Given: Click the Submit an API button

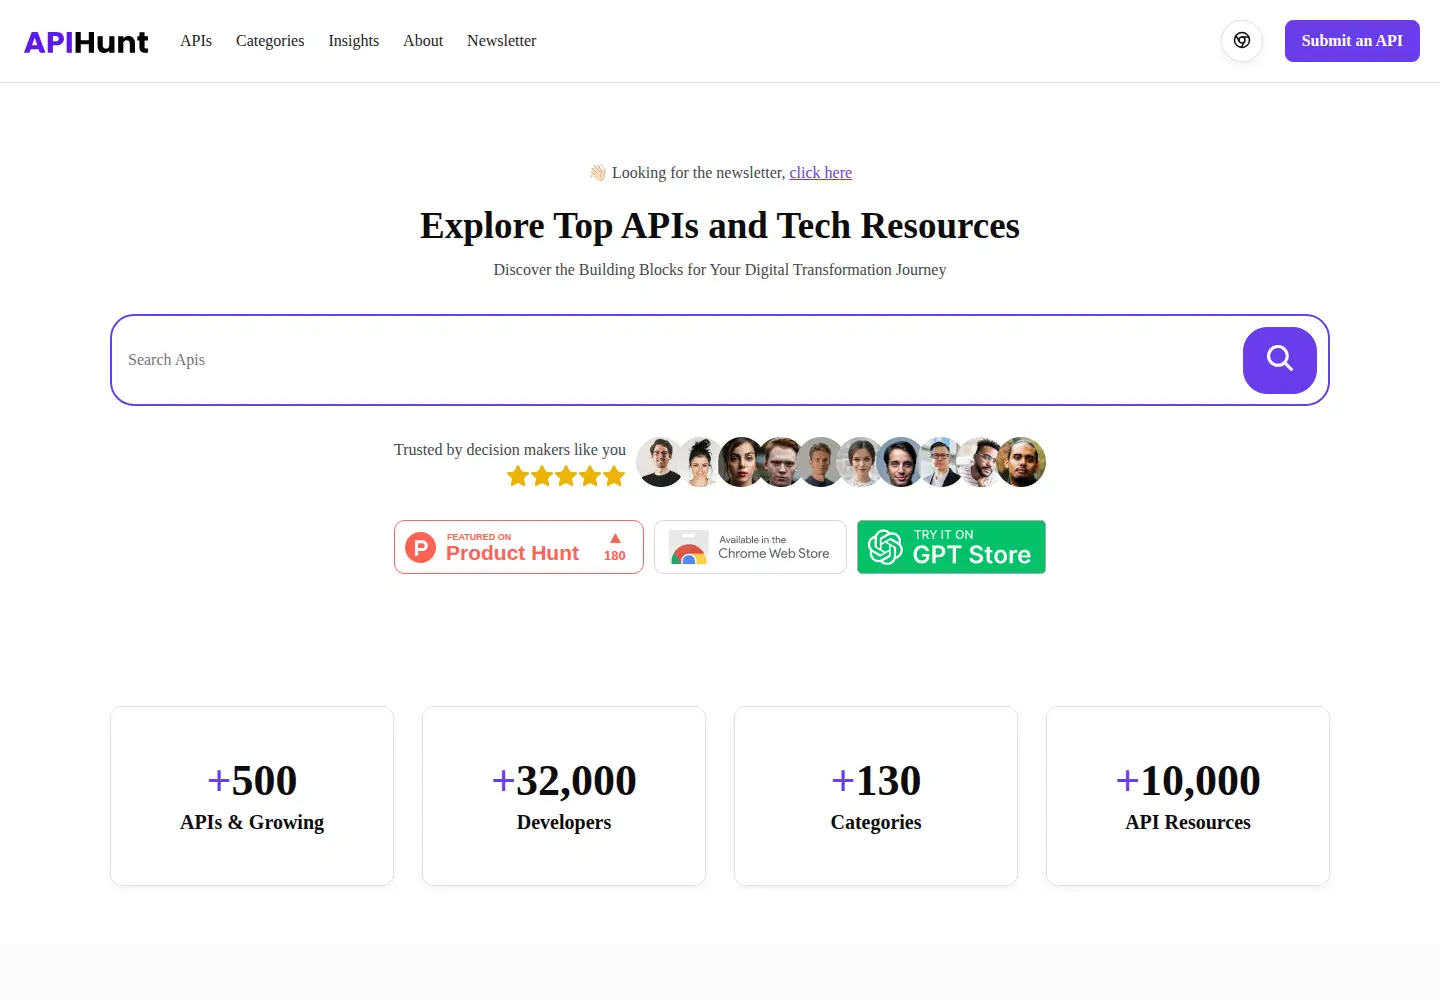Looking at the screenshot, I should click(1352, 41).
